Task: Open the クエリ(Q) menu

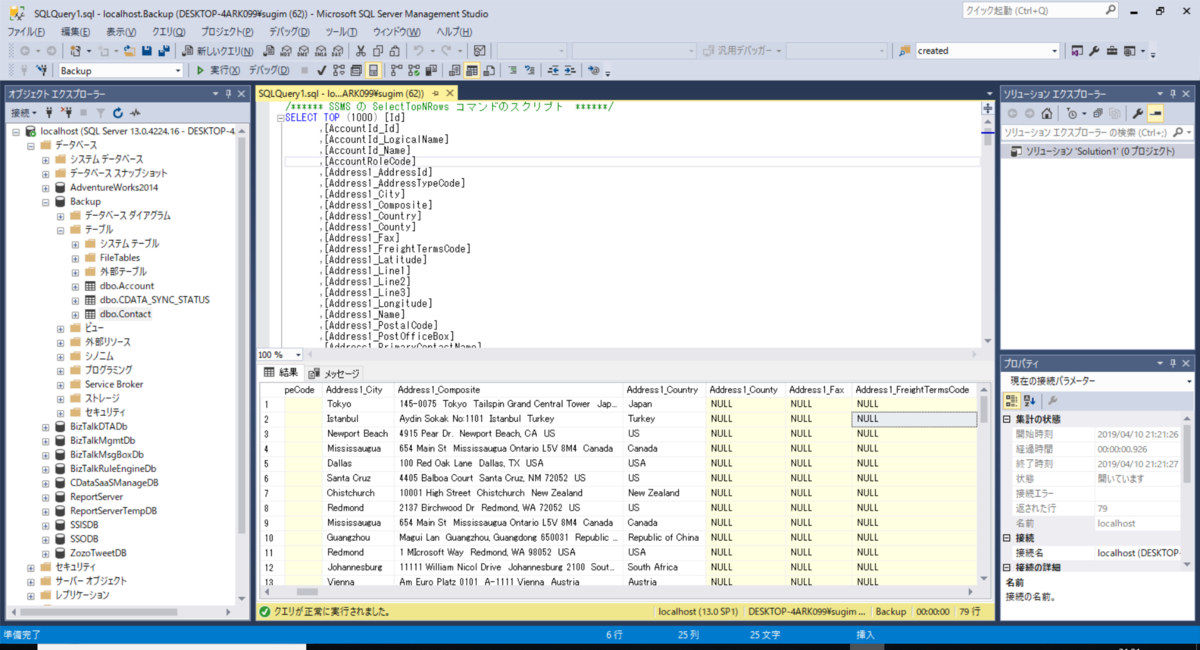Action: pyautogui.click(x=170, y=32)
